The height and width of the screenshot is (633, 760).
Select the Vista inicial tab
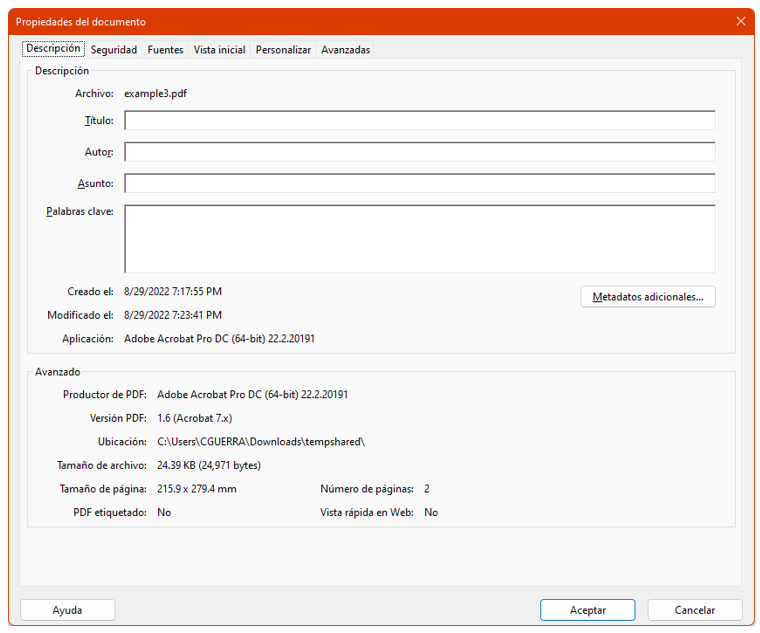[219, 50]
